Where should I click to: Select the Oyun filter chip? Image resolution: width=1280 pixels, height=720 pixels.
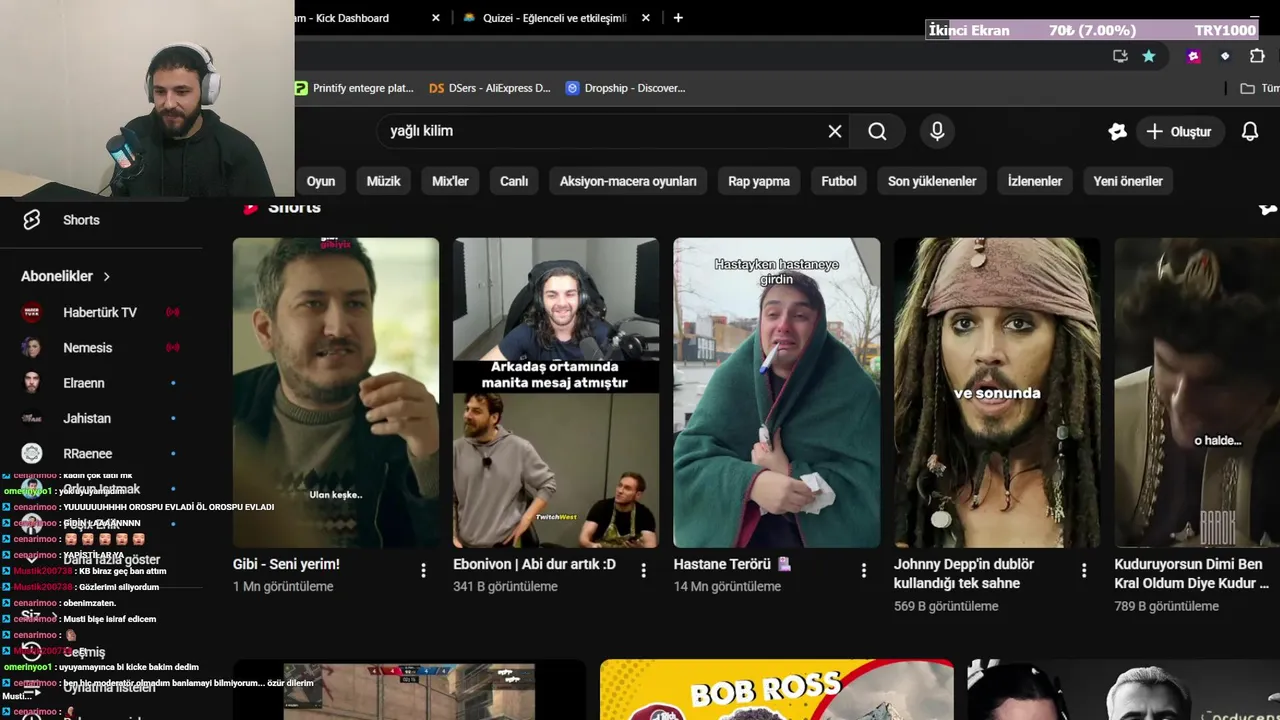[x=321, y=181]
